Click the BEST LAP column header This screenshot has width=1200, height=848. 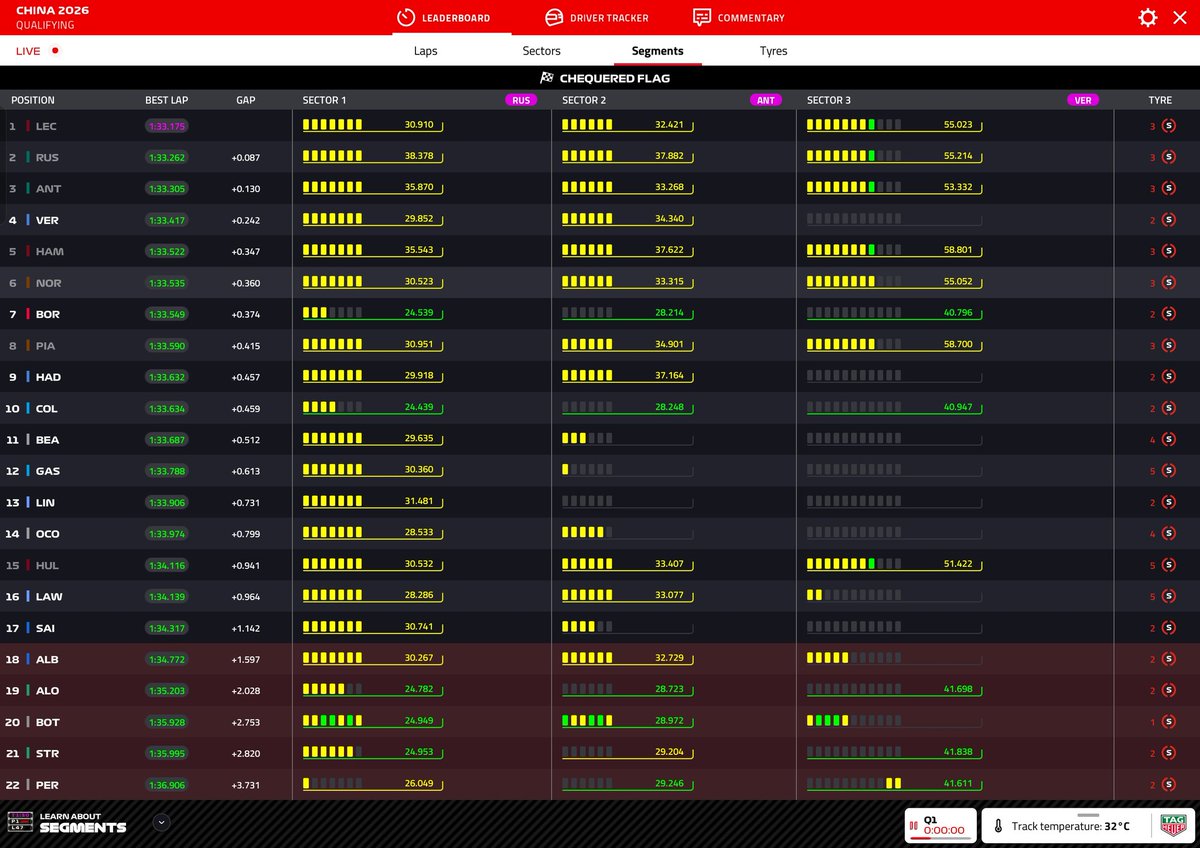[166, 100]
